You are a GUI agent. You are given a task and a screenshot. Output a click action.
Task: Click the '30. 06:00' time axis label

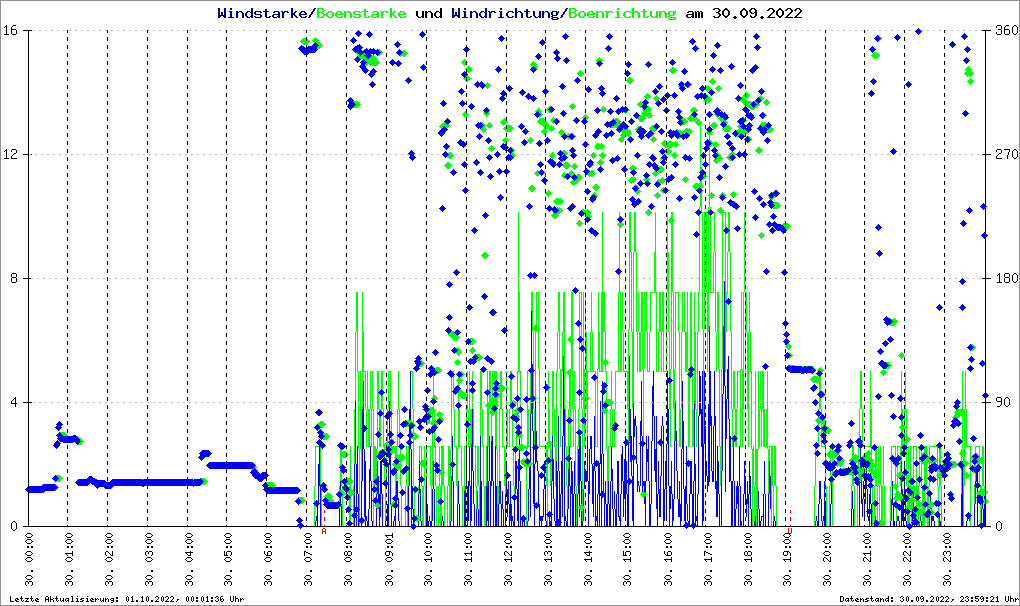[268, 560]
